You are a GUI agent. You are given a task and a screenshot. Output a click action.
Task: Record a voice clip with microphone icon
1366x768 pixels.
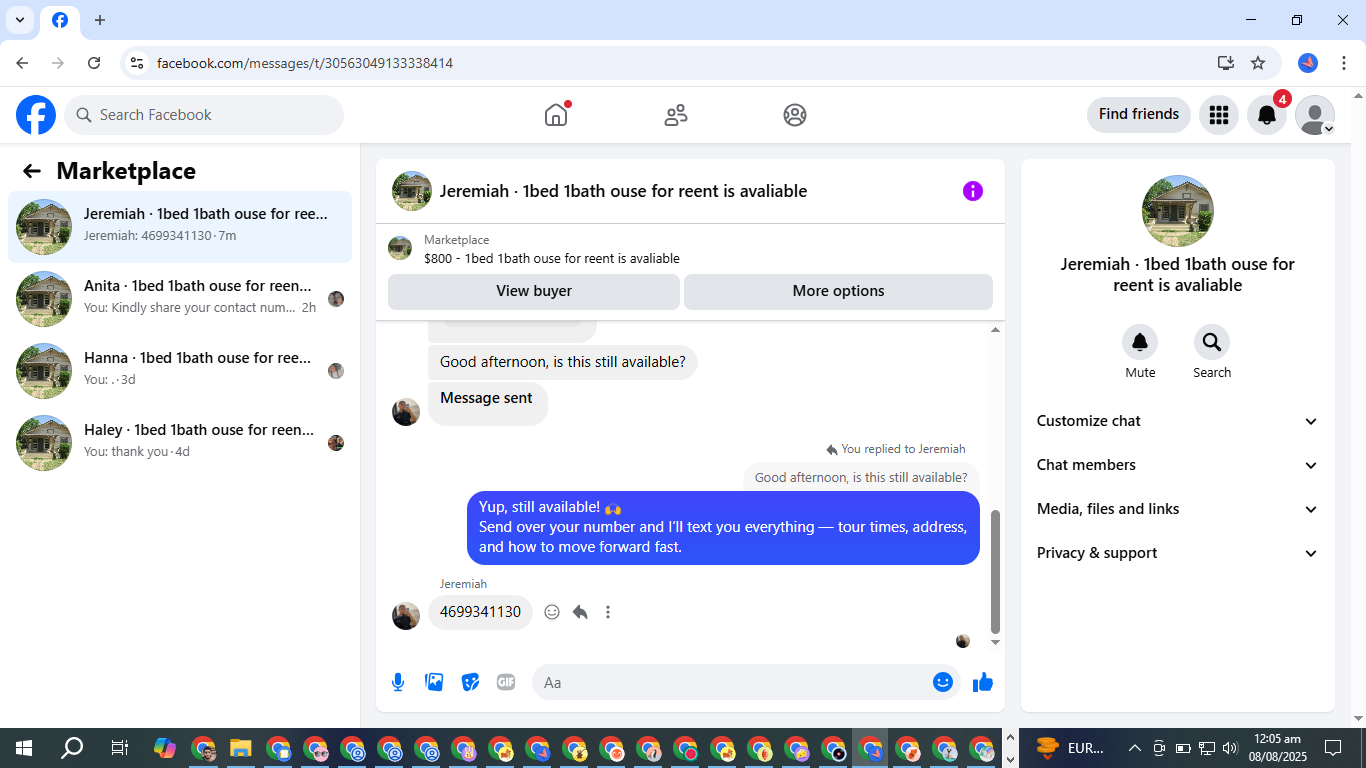tap(398, 682)
